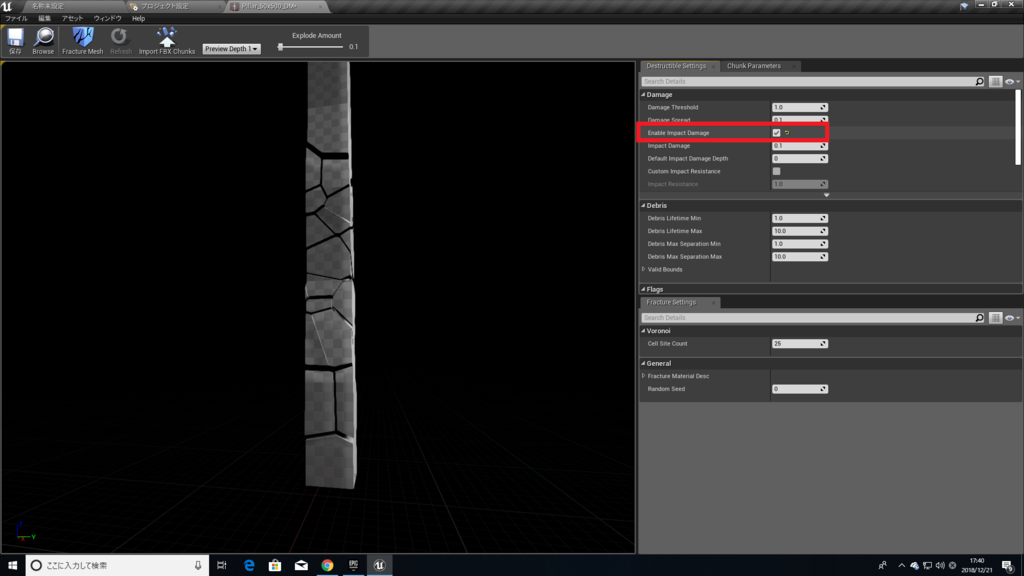Open Browse to find asset in Content Browser
The width and height of the screenshot is (1024, 576).
(x=43, y=40)
